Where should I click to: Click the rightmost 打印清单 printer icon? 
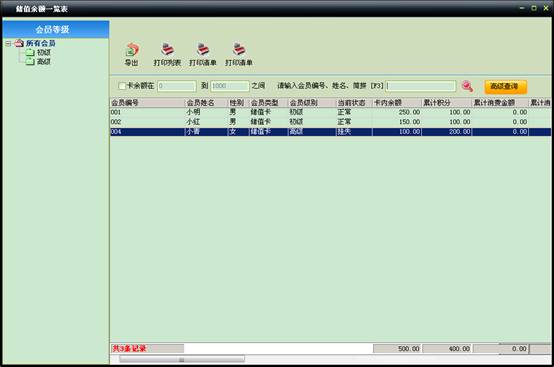click(239, 49)
